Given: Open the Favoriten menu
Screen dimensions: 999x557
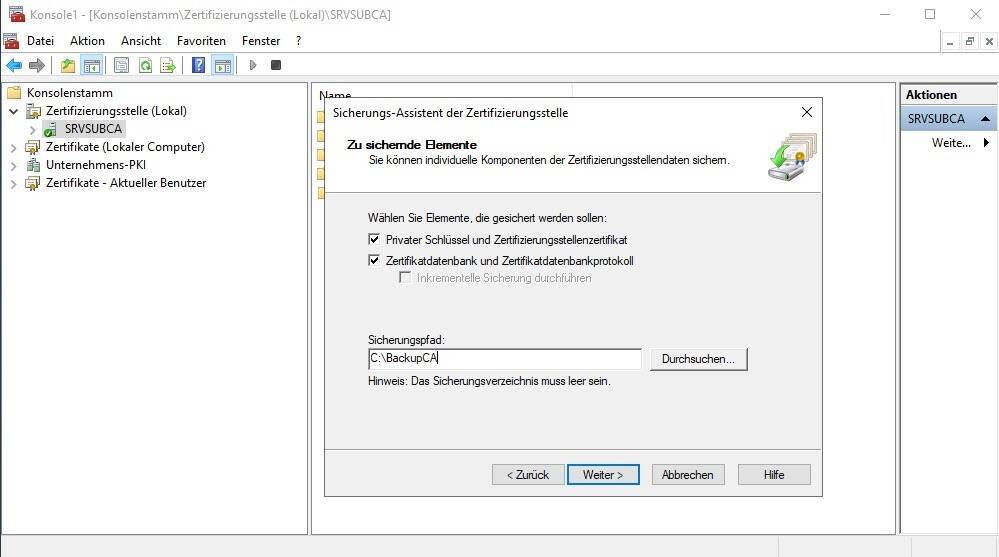Looking at the screenshot, I should click(201, 41).
